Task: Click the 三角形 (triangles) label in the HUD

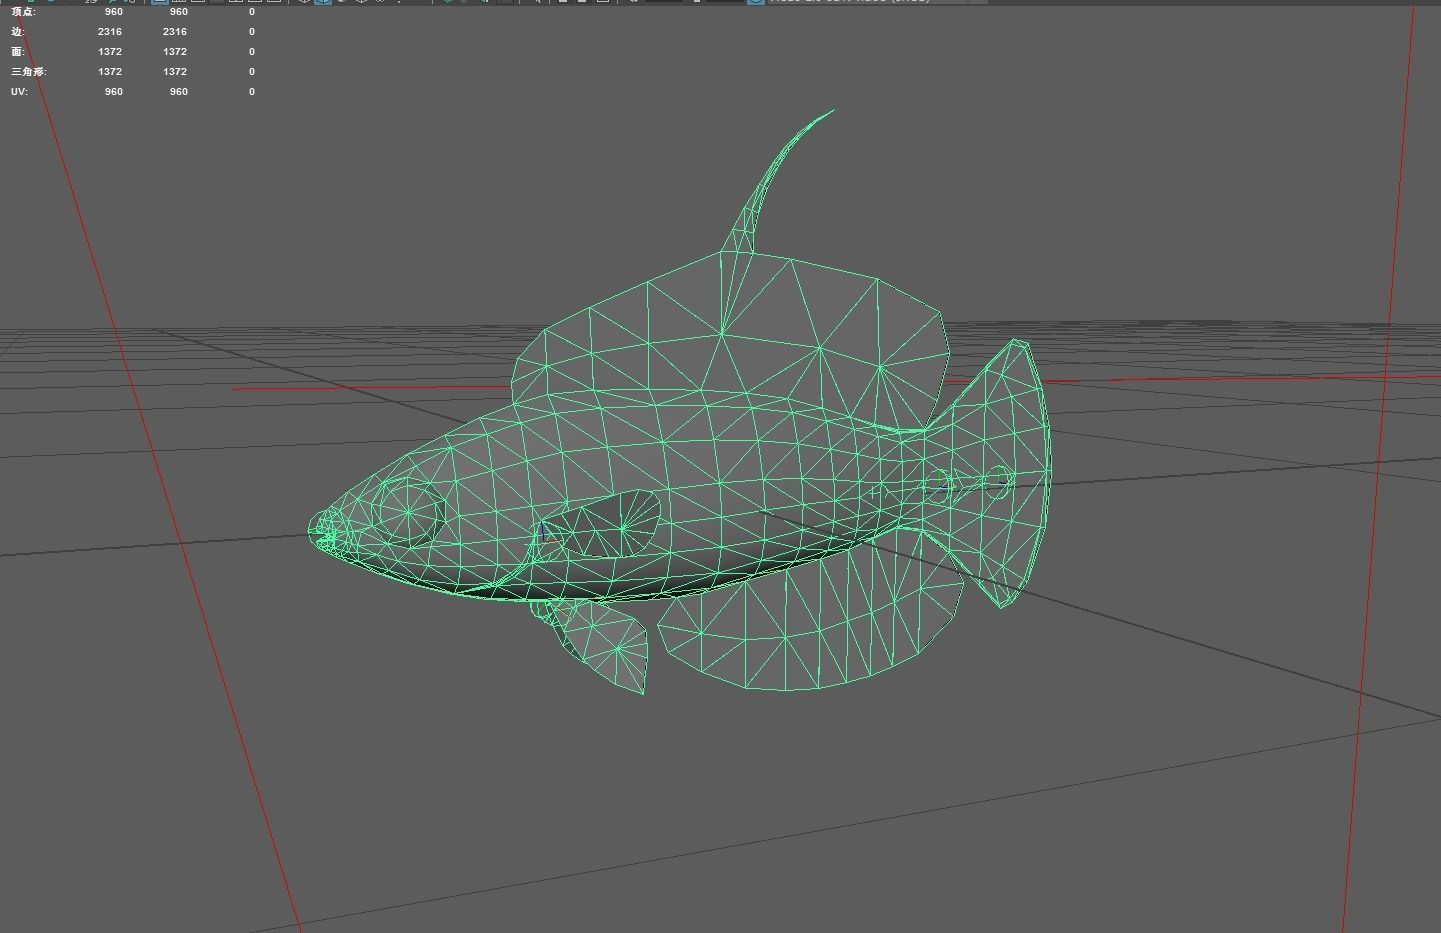Action: point(28,71)
